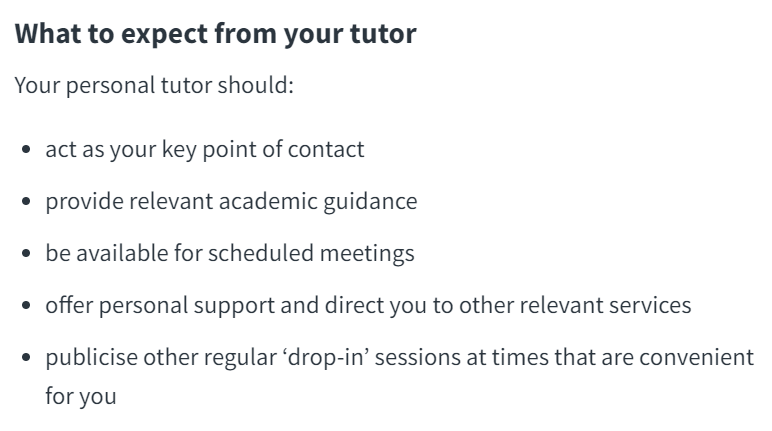
Task: Click the 'provide relevant academic guidance' bullet text
Action: pyautogui.click(x=231, y=202)
